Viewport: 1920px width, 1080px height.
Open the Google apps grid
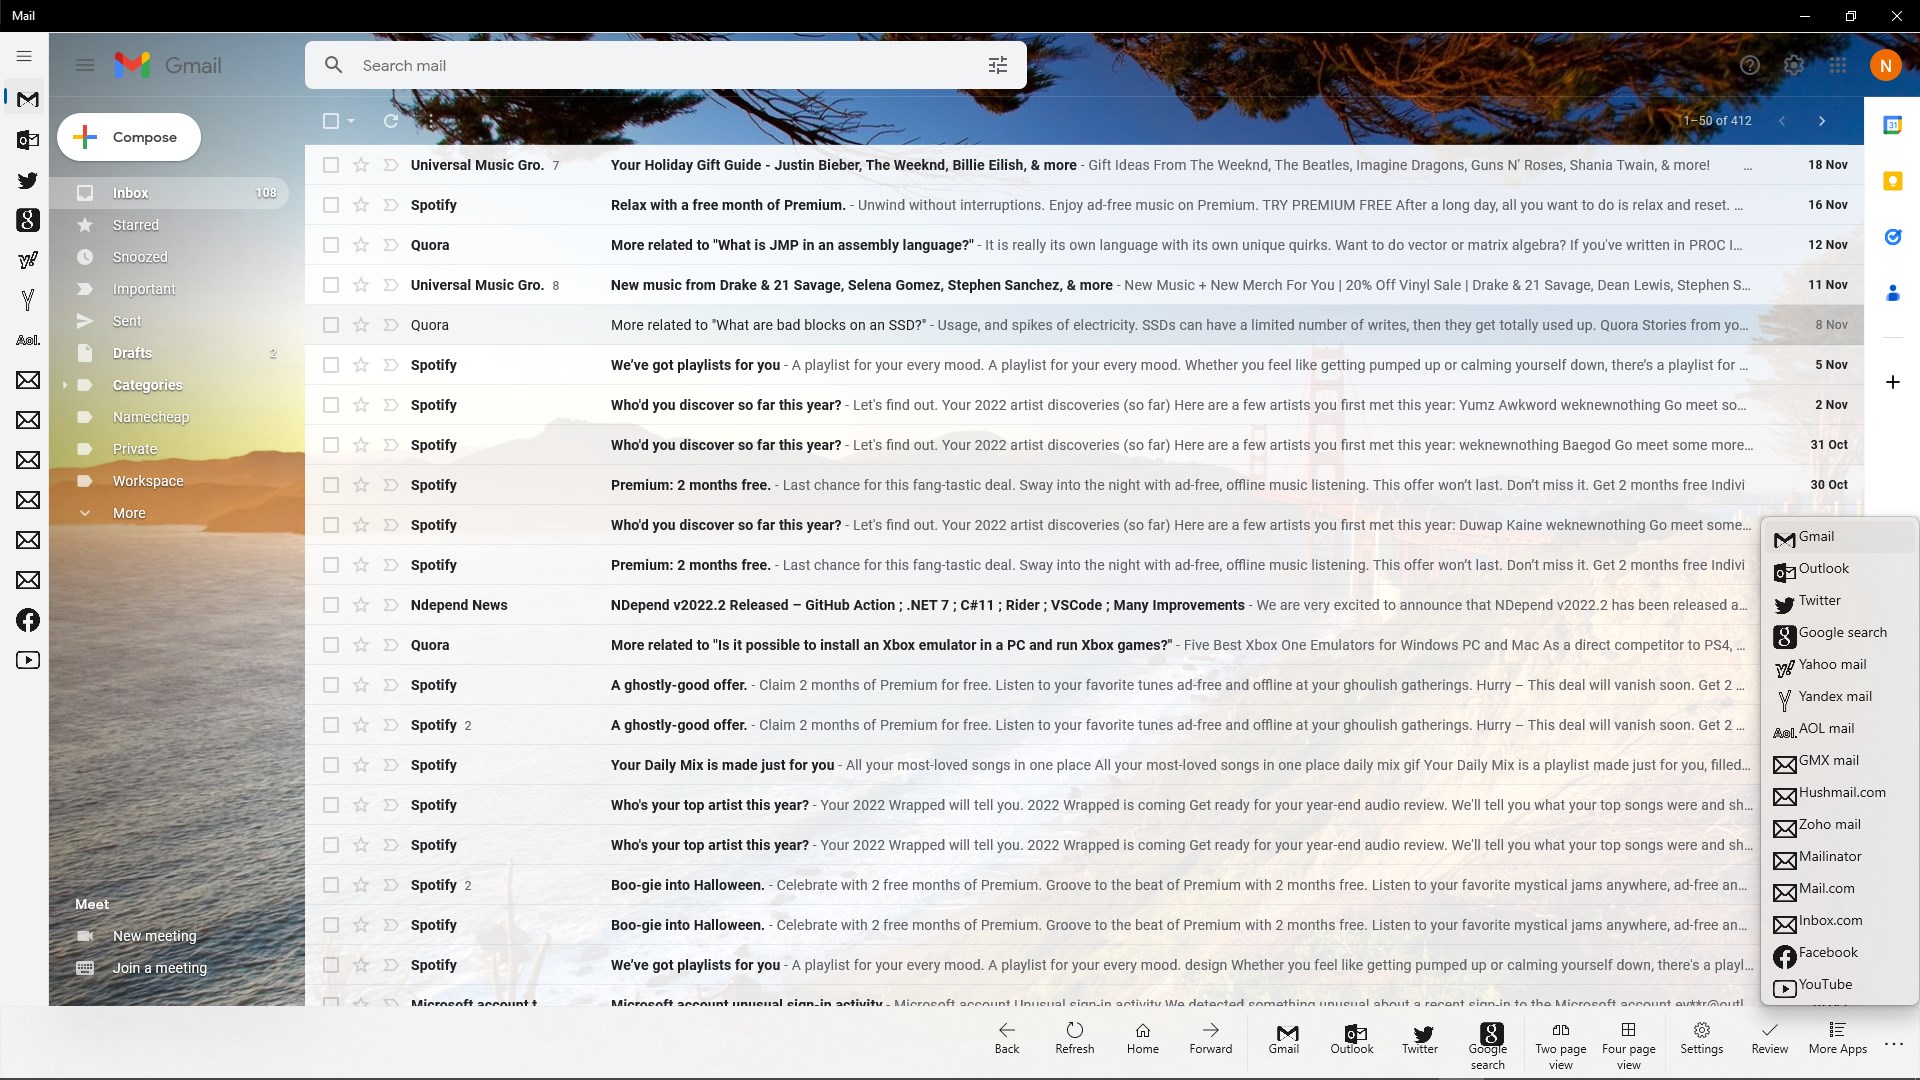point(1837,64)
